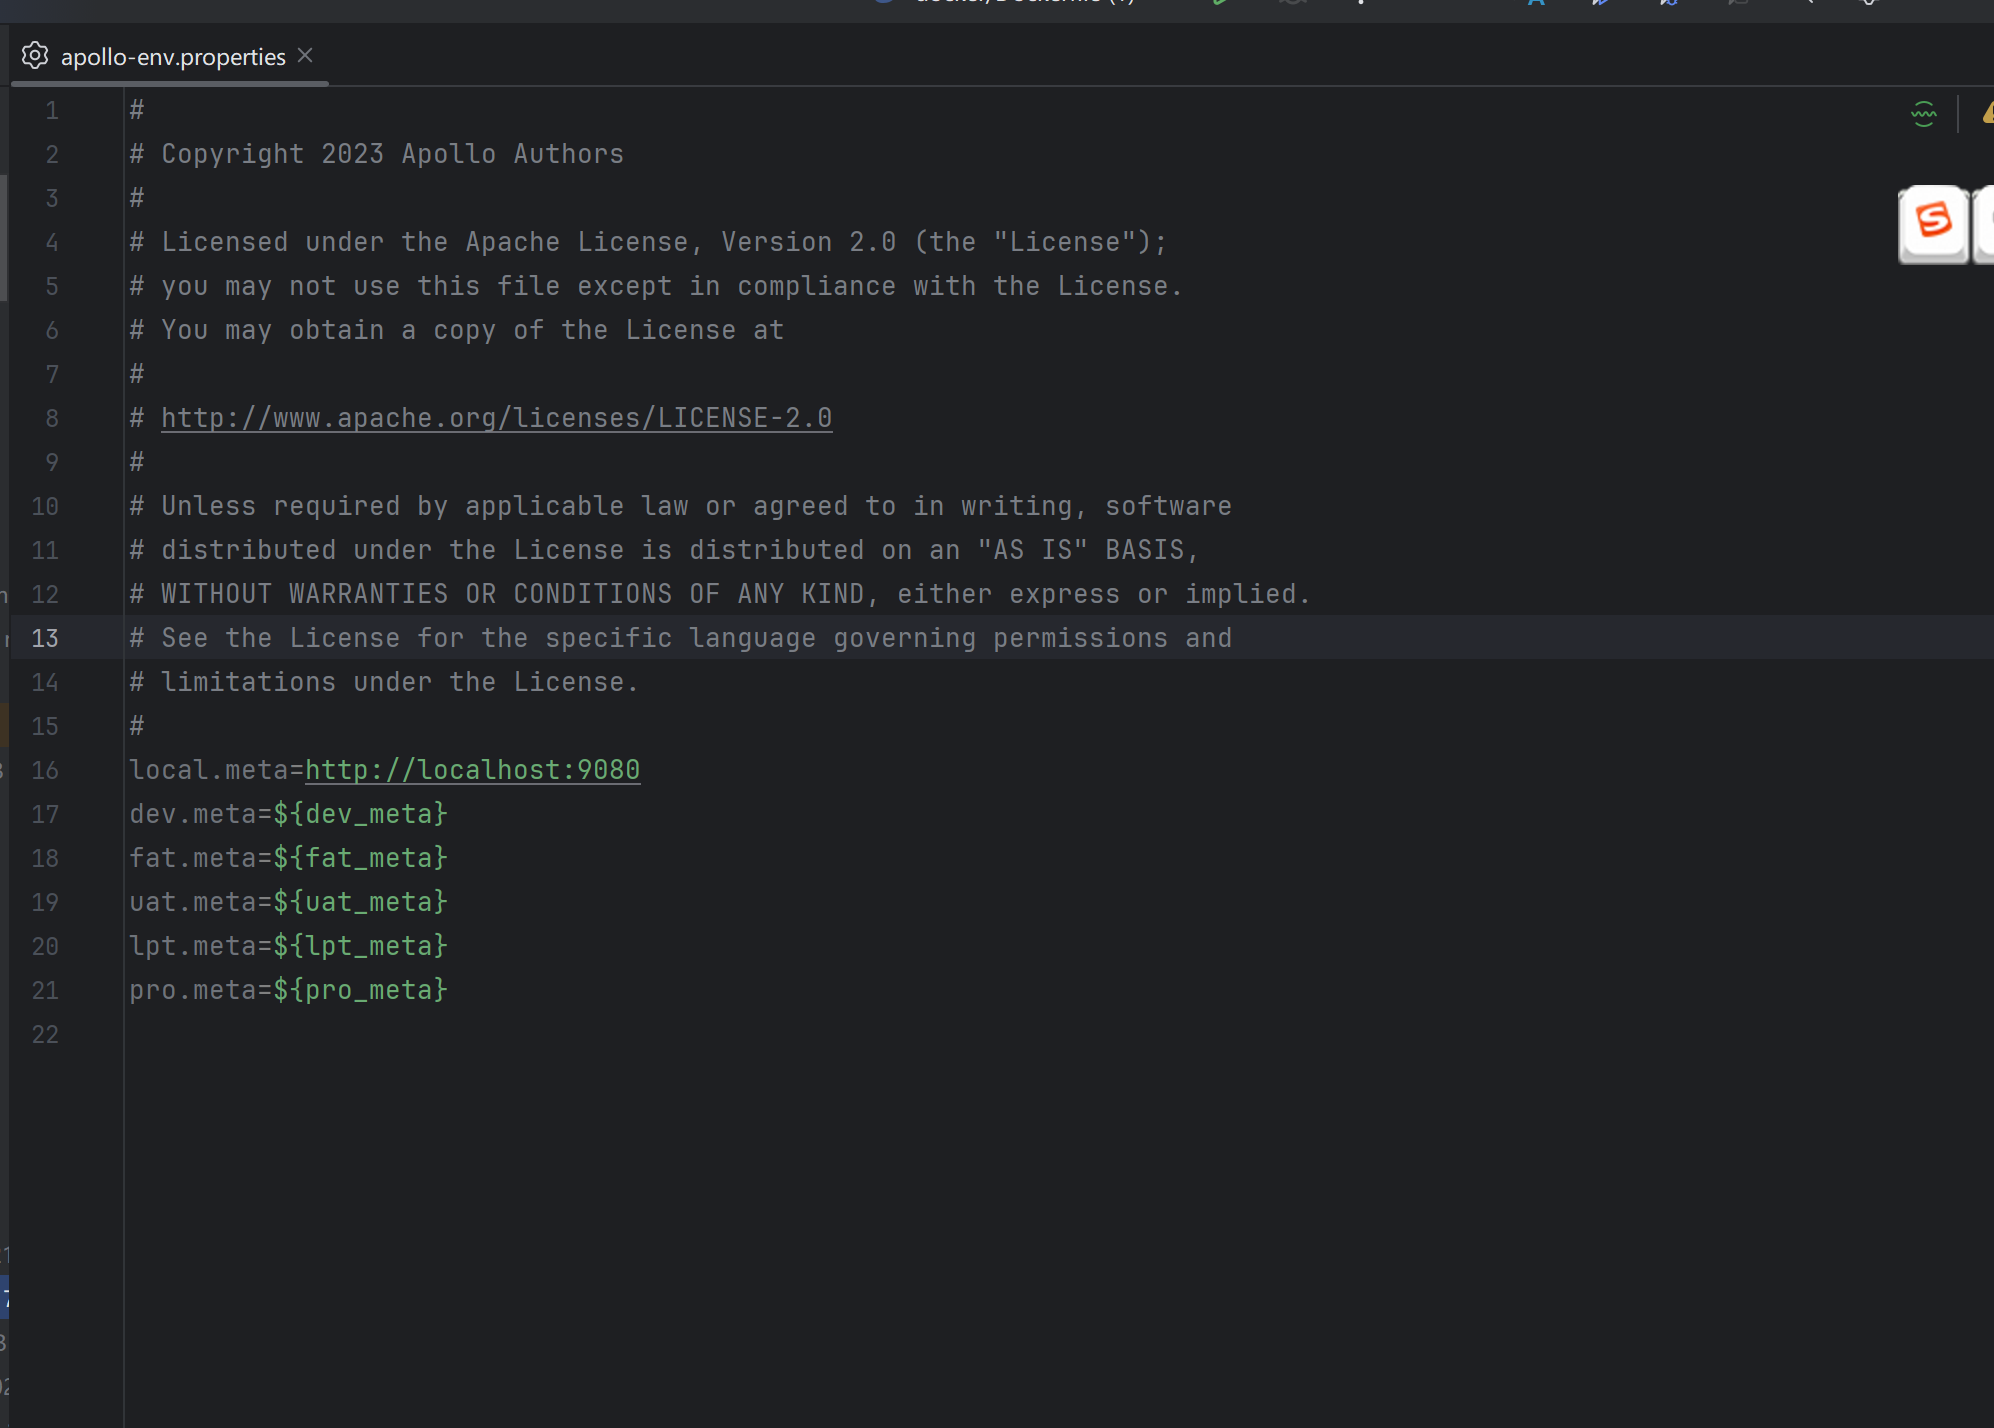The height and width of the screenshot is (1428, 1994).
Task: Click the ${lpt_meta} placeholder value
Action: click(361, 946)
